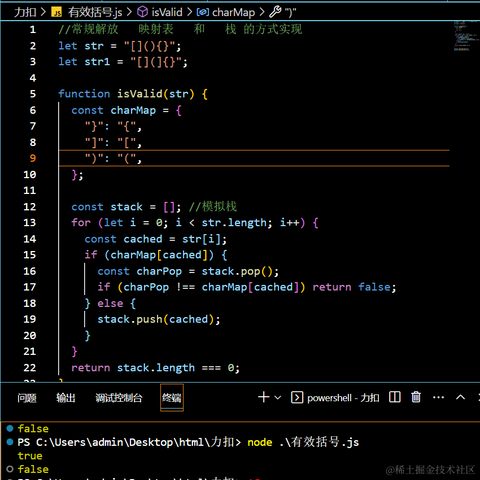Click 'let str1' declaration on line 3
The width and height of the screenshot is (480, 480).
(84, 62)
